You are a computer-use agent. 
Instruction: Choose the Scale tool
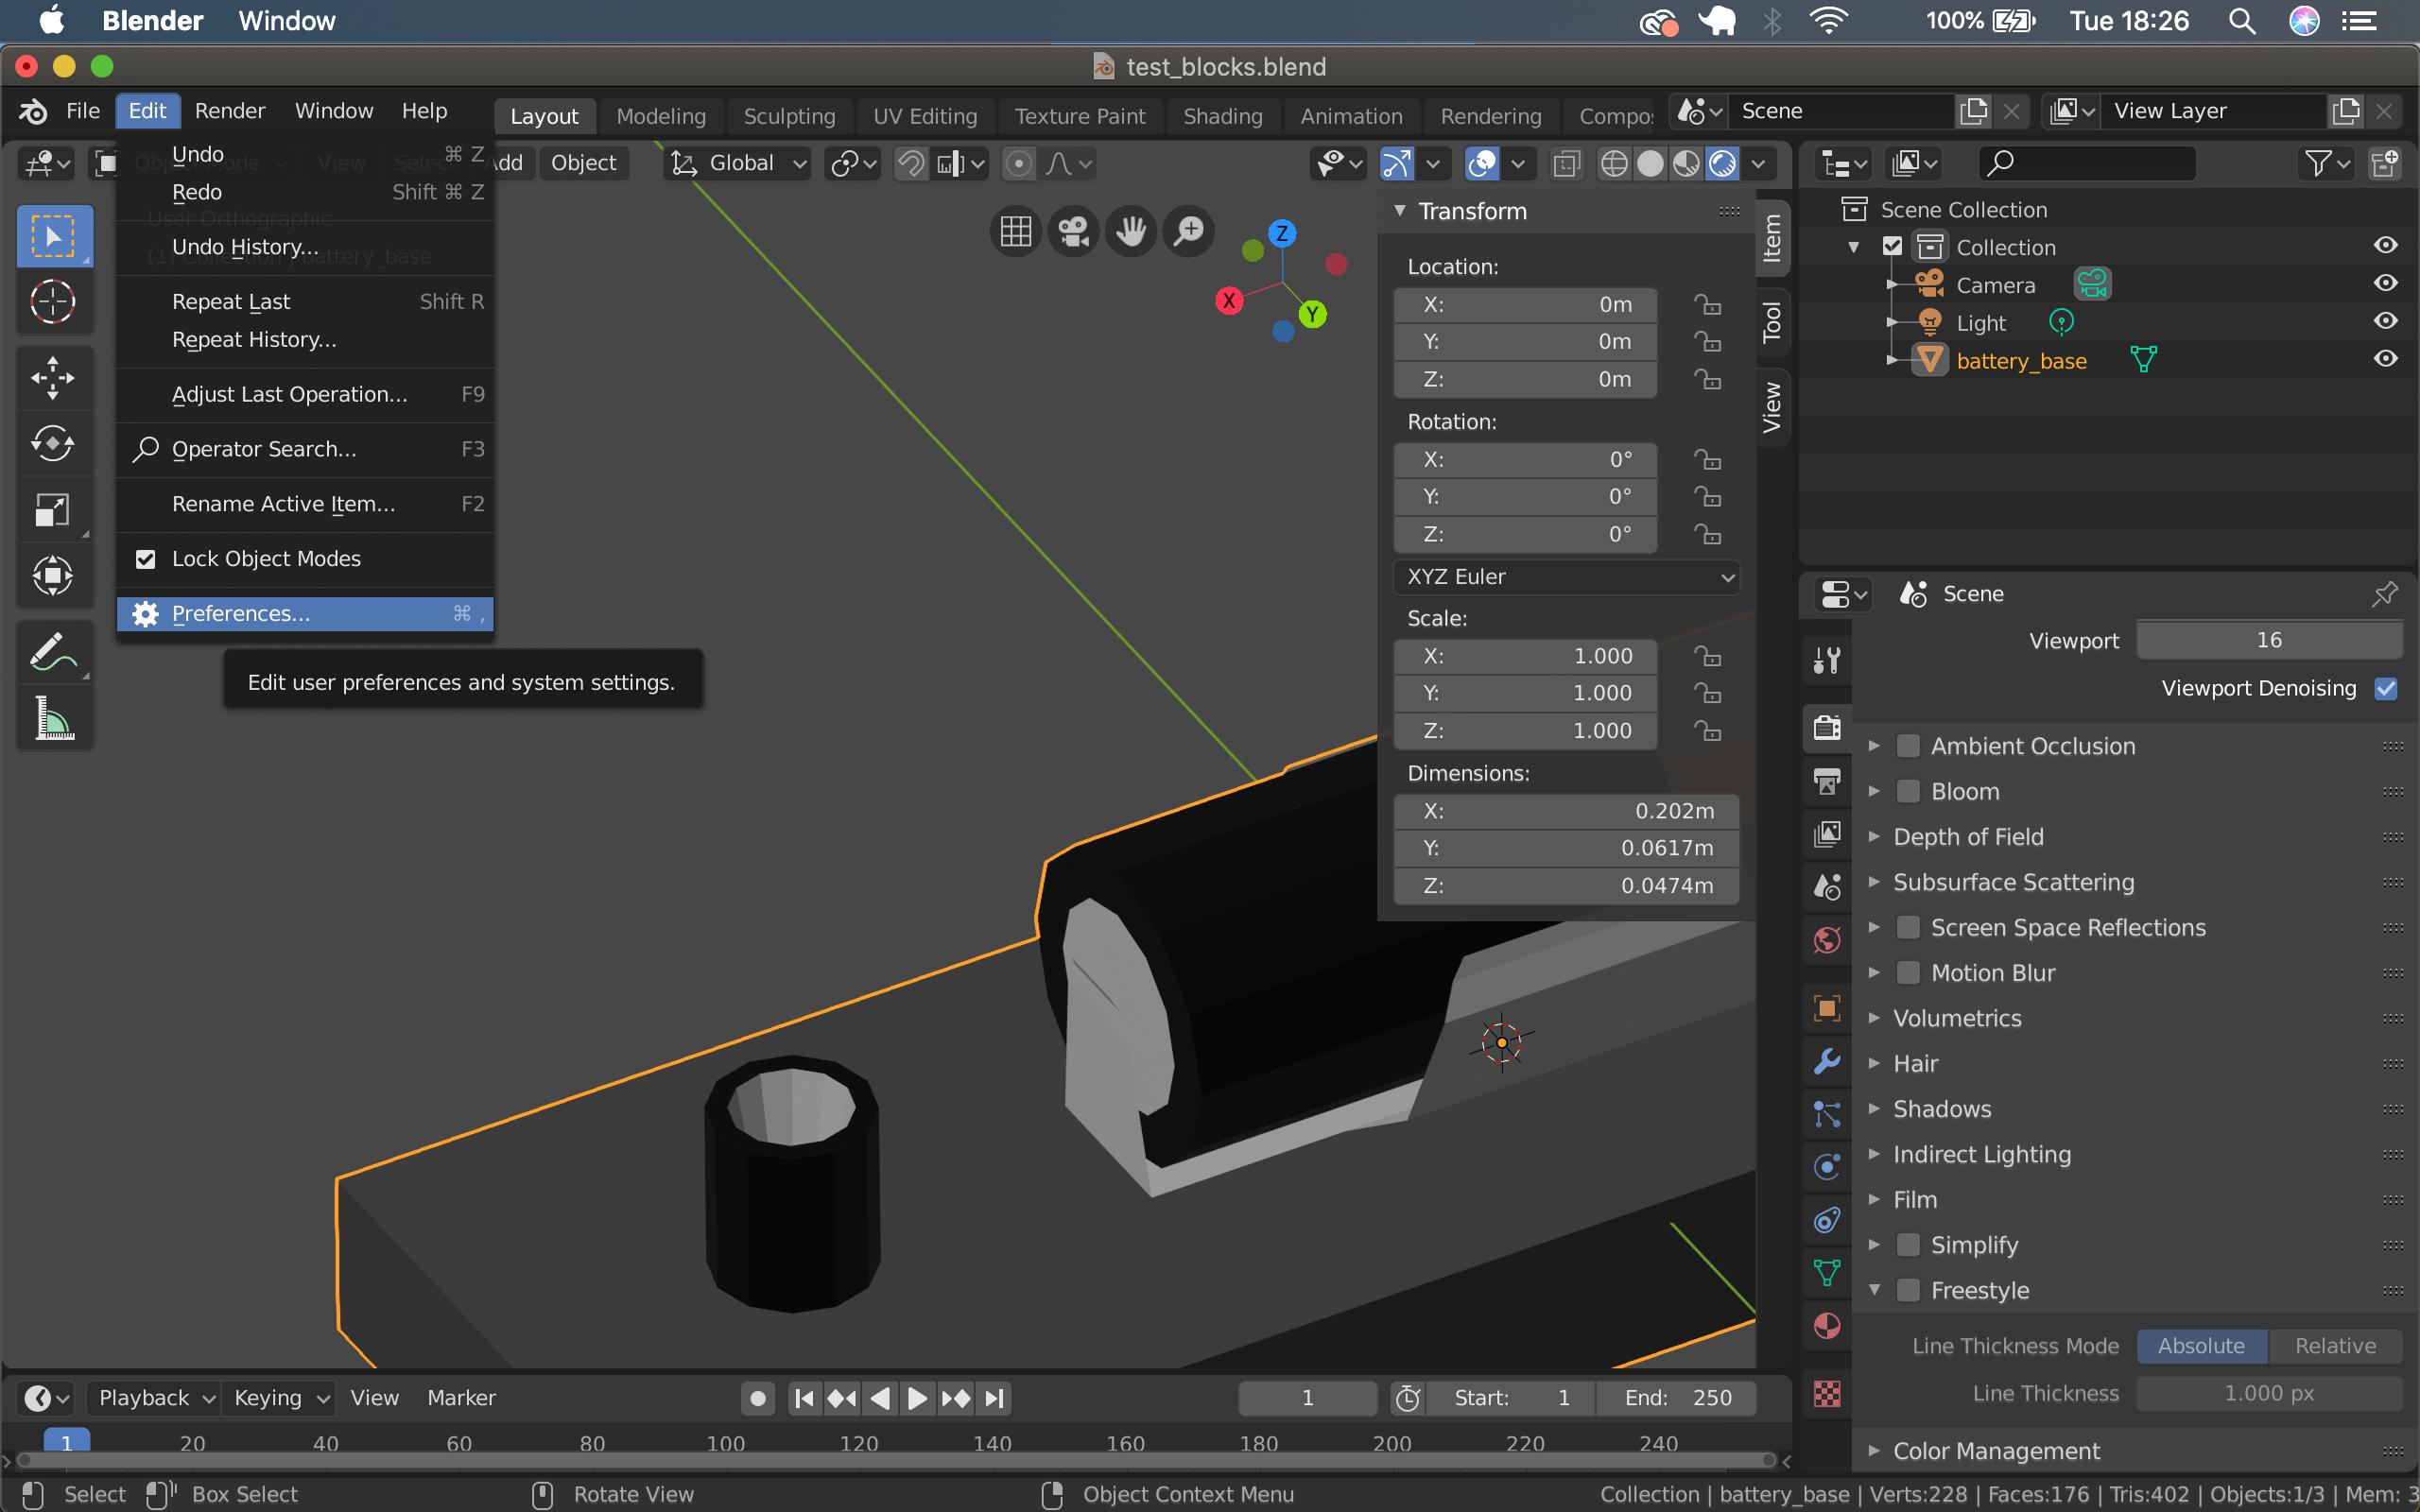(54, 509)
